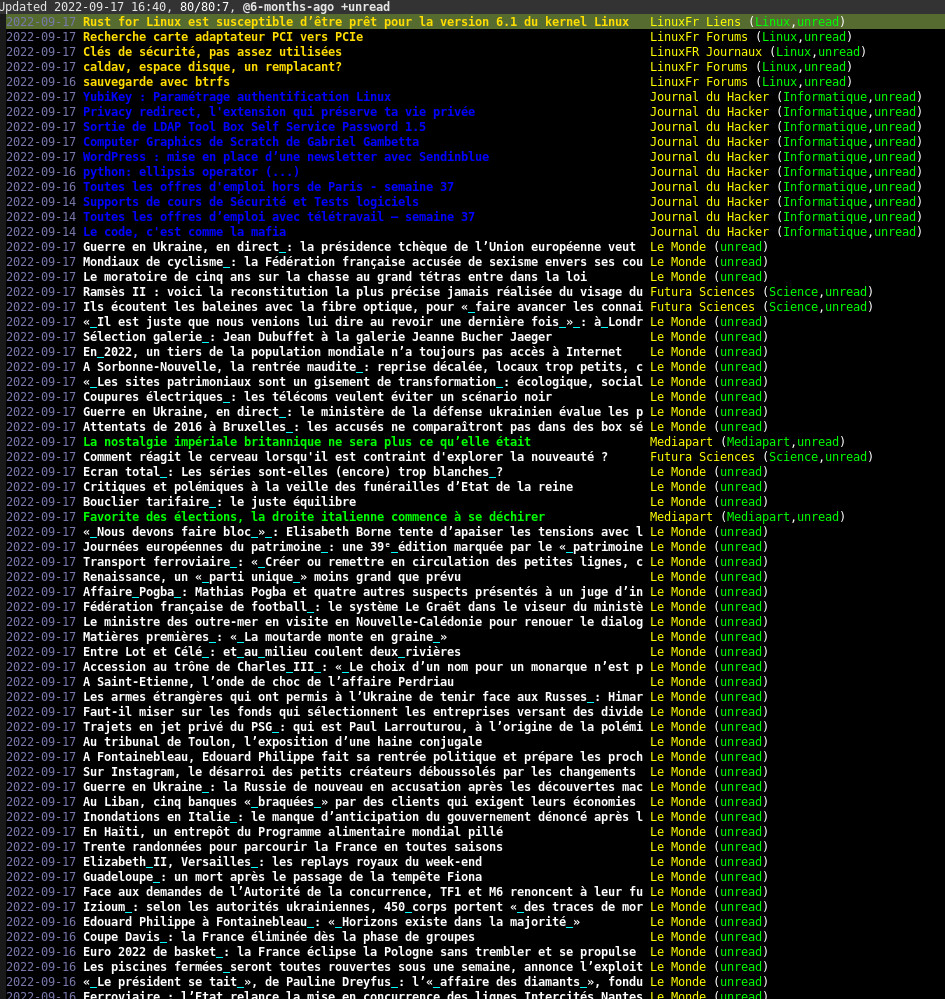Select "Recherche carte adaptateur PCI vers PCIe"
Image resolution: width=945 pixels, height=999 pixels.
(223, 37)
